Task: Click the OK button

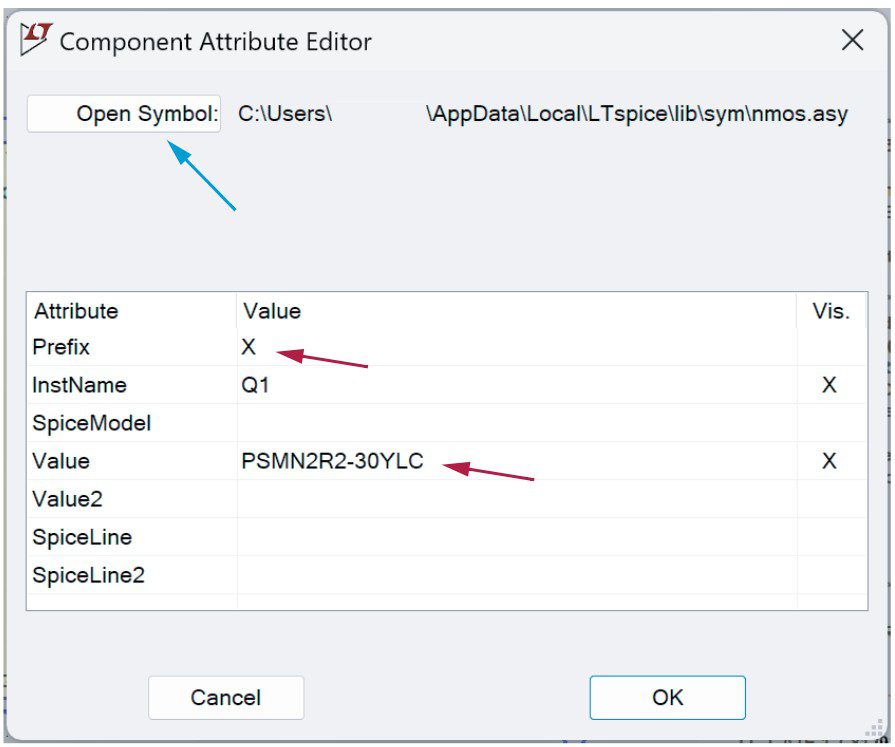Action: pyautogui.click(x=667, y=697)
